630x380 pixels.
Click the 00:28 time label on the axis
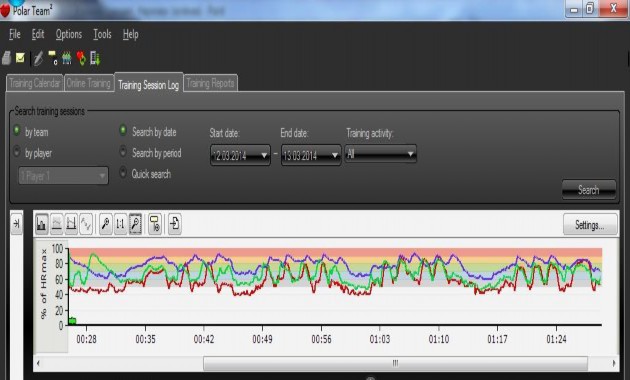86,339
